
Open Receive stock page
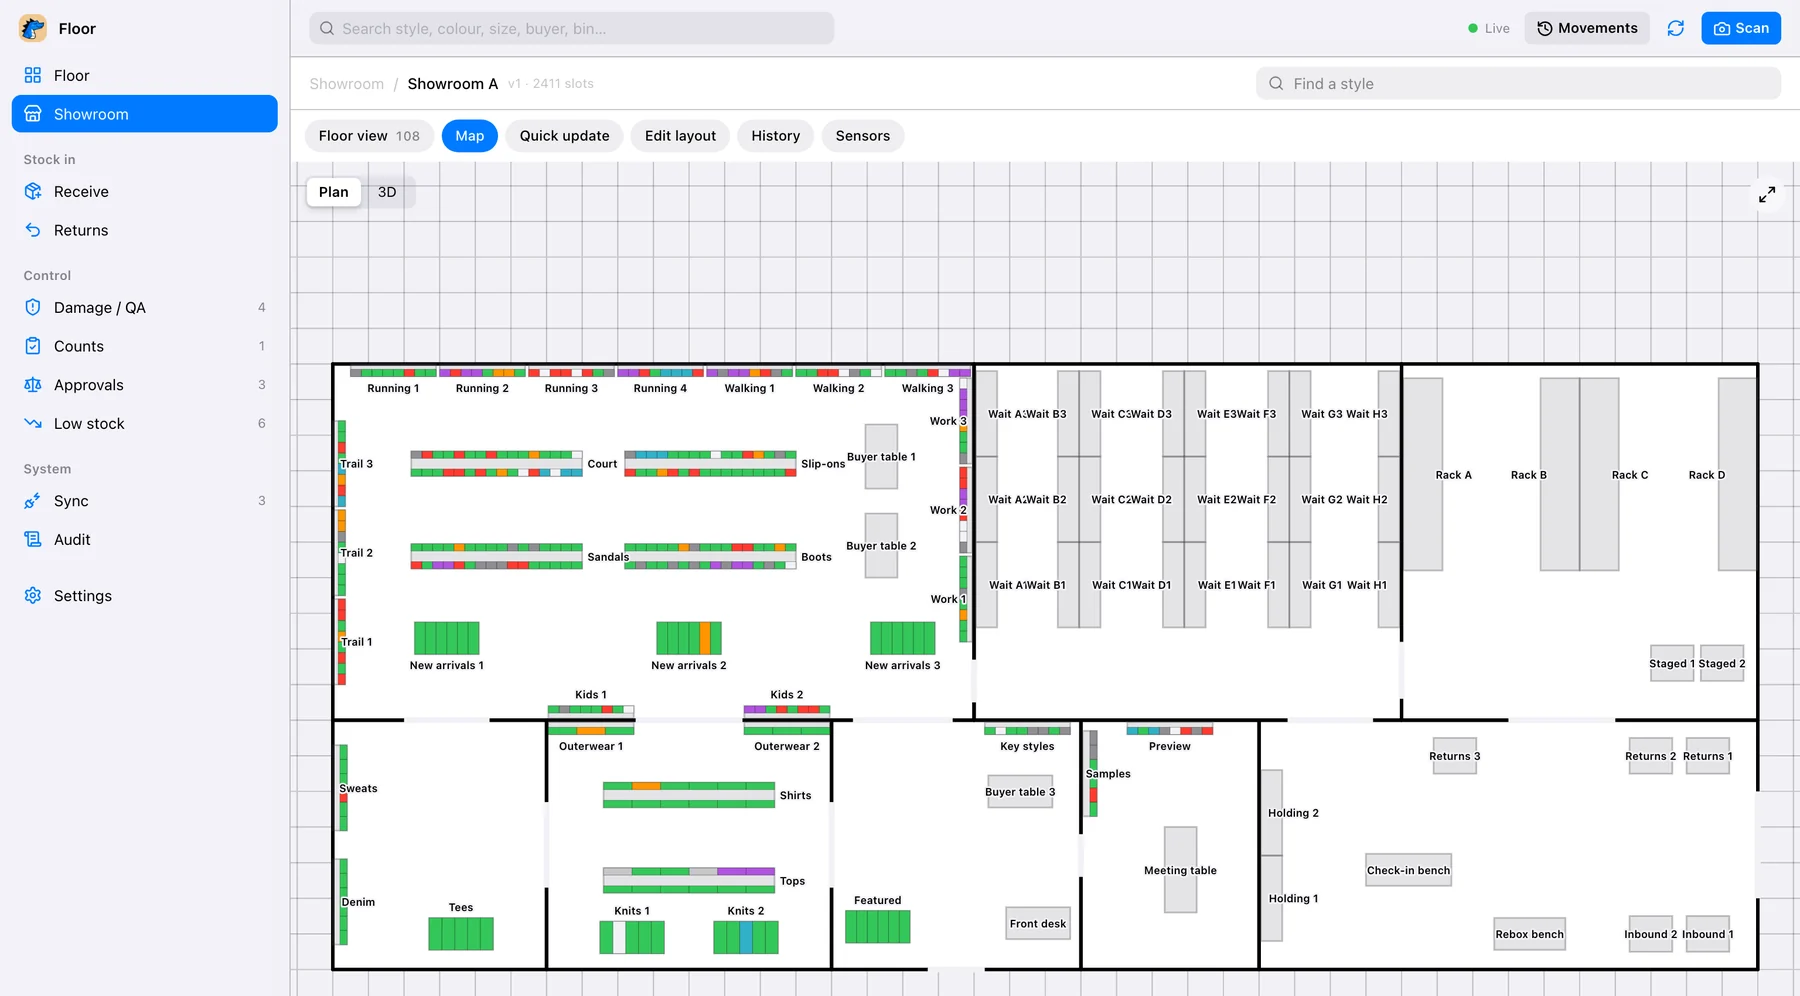[x=145, y=191]
